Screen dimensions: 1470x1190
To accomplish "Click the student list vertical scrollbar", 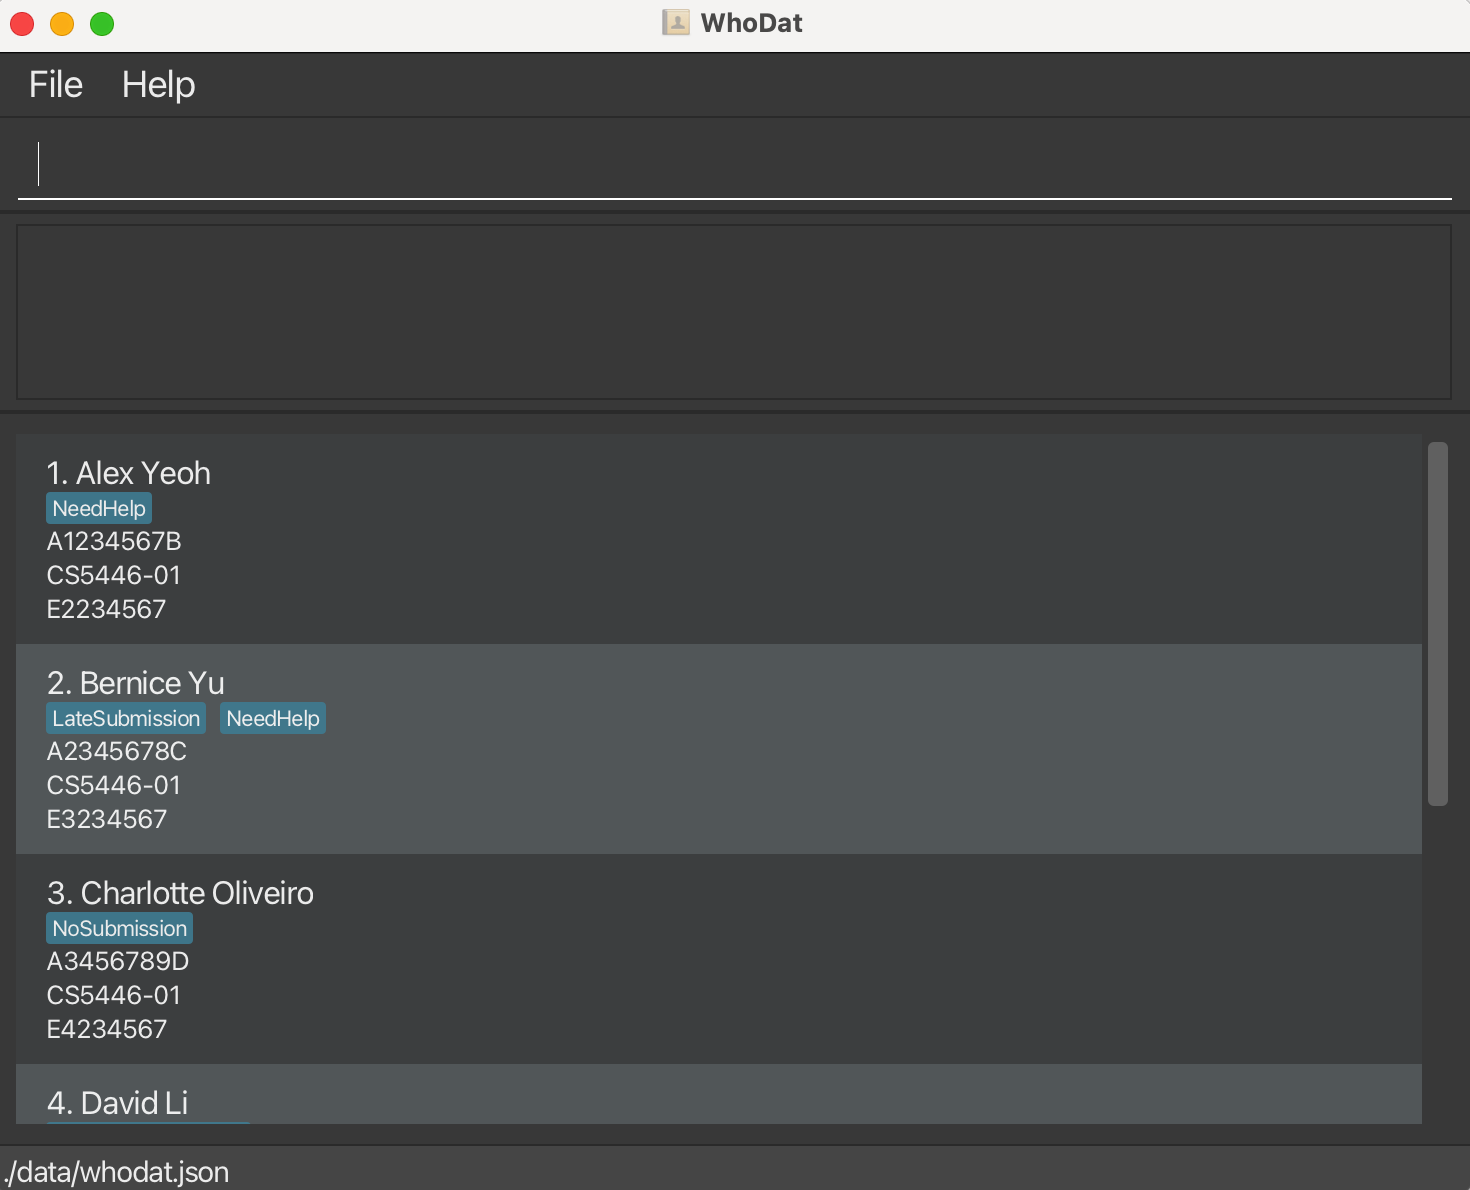I will (1437, 623).
